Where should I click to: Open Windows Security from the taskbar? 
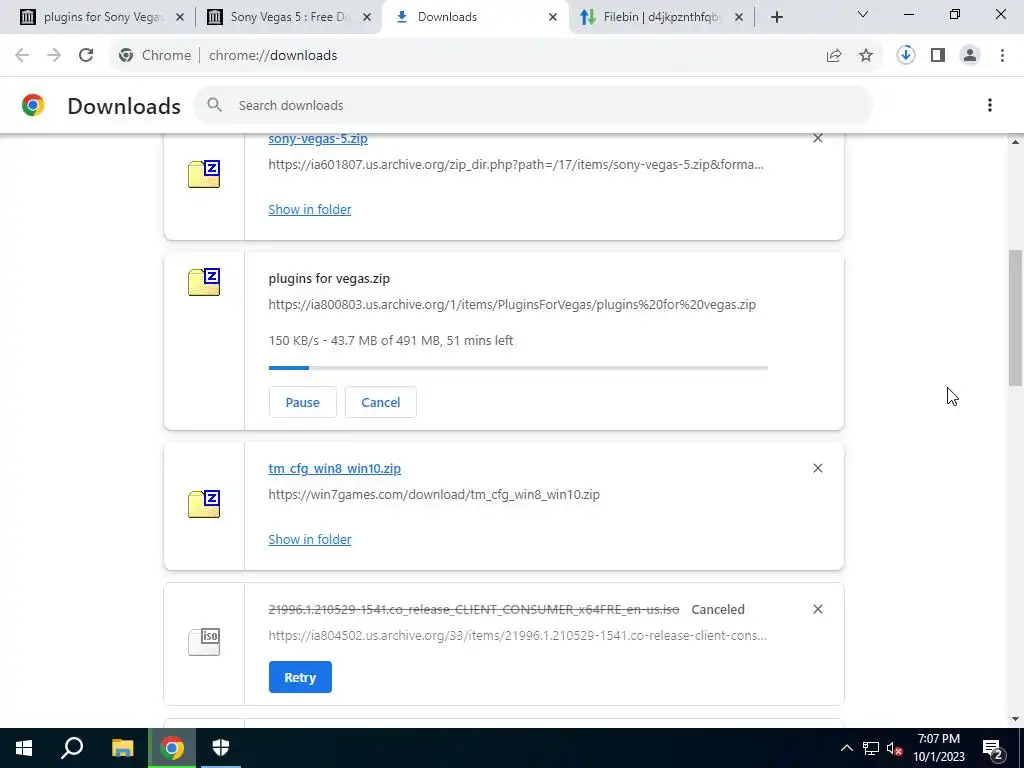(x=221, y=748)
